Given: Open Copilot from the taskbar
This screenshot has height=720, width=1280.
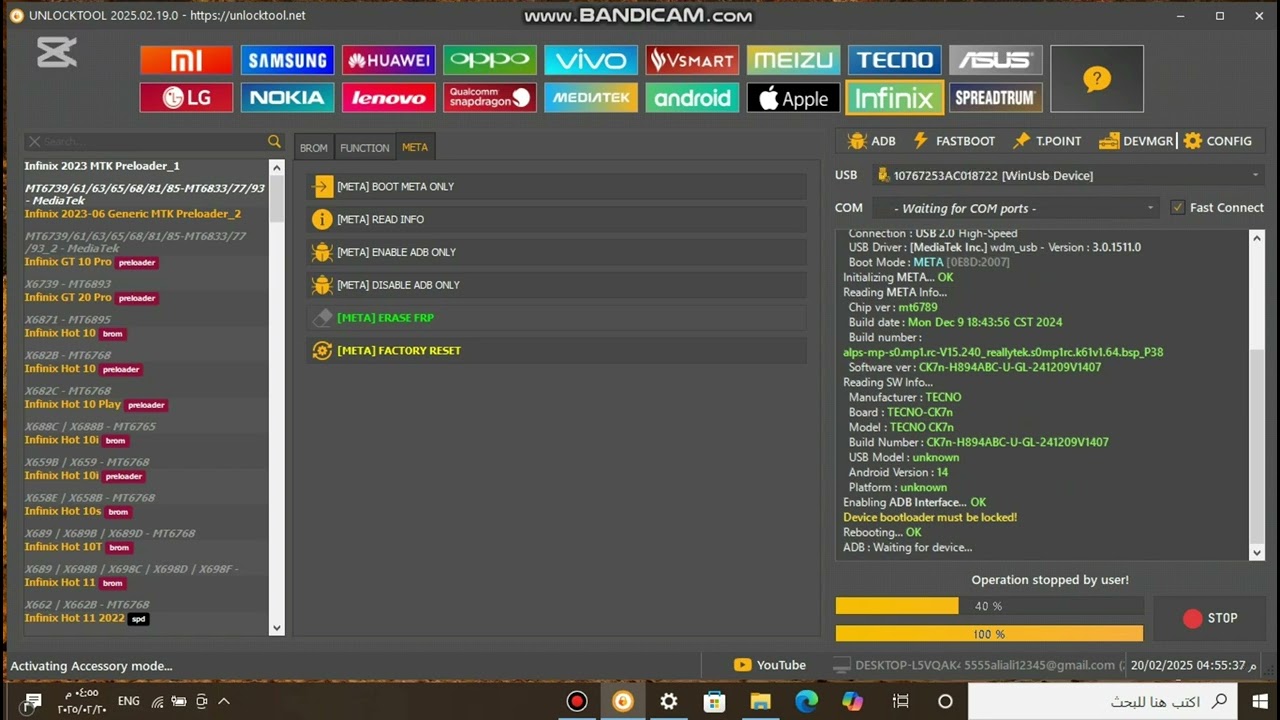Looking at the screenshot, I should click(852, 701).
